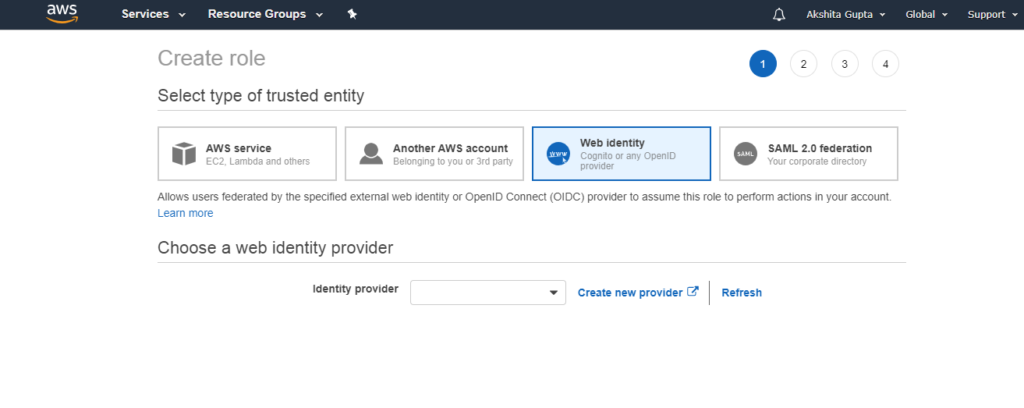Click the pin shortcut icon in navbar
Image resolution: width=1024 pixels, height=408 pixels.
(x=352, y=14)
